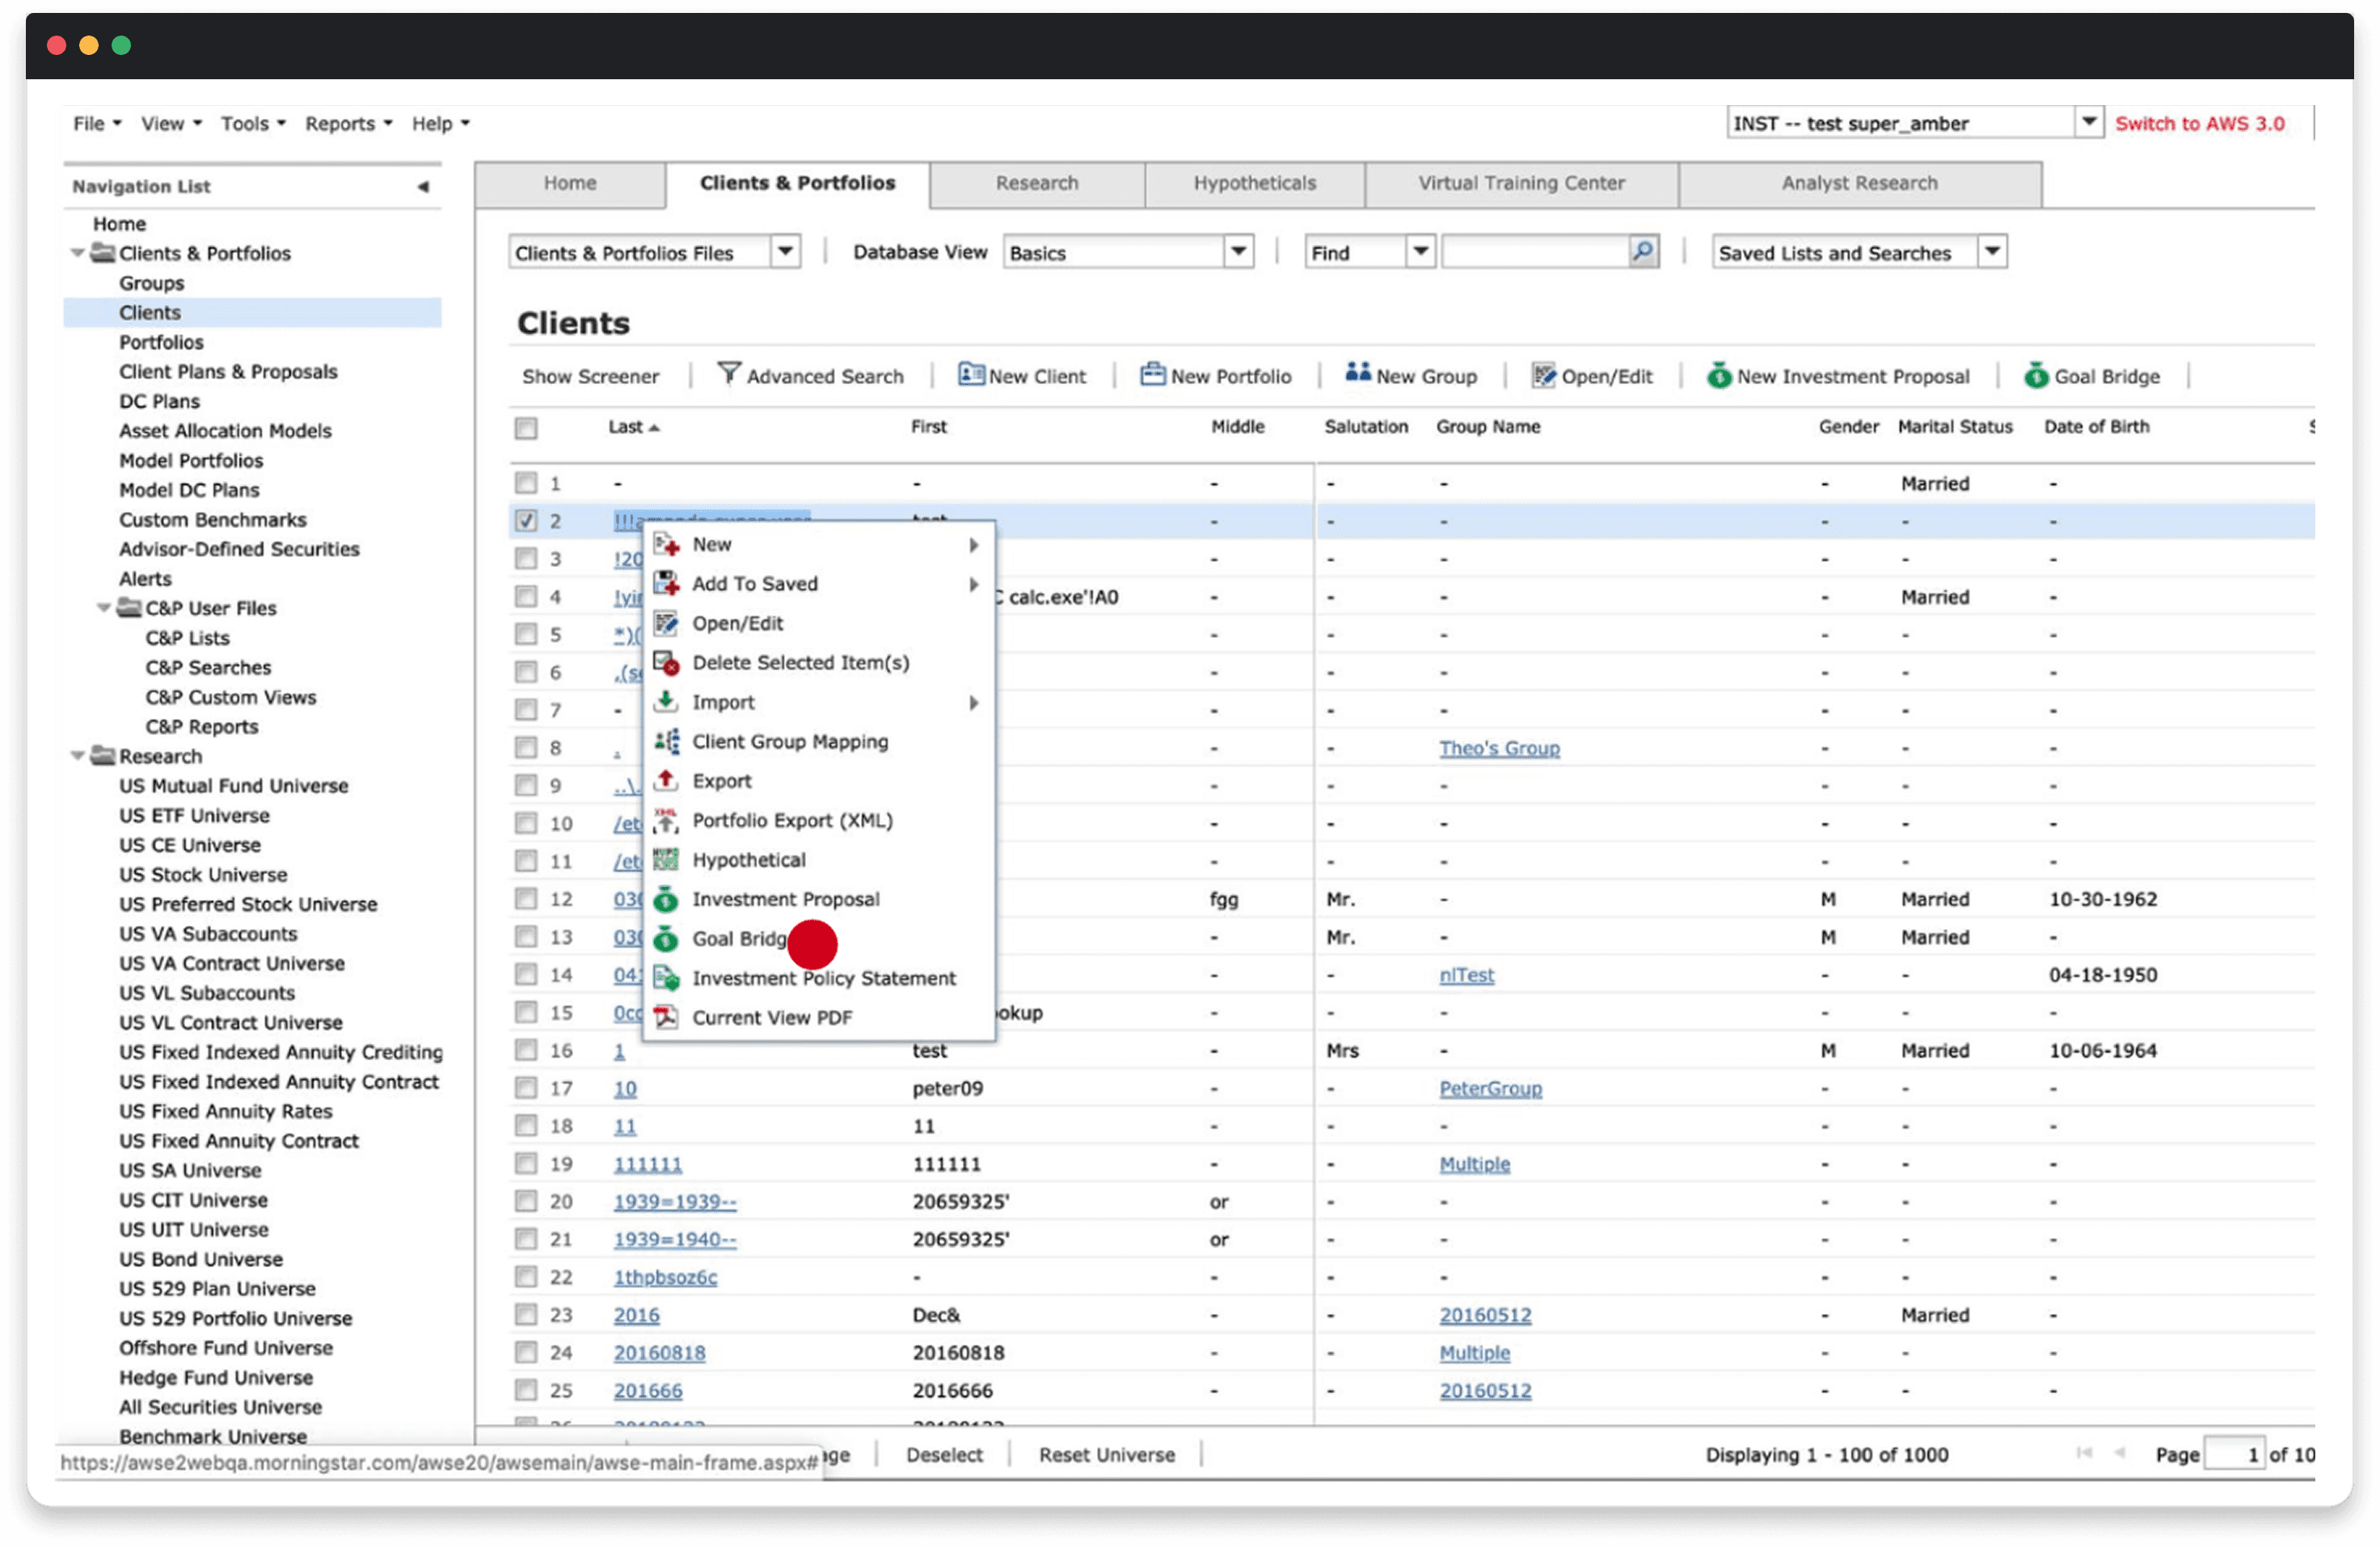Expand the Saved Lists and Searches dropdown

pyautogui.click(x=1991, y=252)
